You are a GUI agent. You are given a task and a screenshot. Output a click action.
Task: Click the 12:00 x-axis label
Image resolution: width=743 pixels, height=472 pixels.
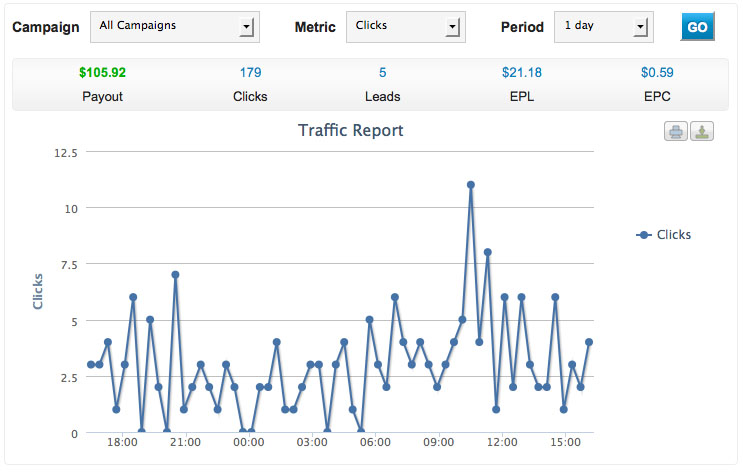pyautogui.click(x=502, y=441)
